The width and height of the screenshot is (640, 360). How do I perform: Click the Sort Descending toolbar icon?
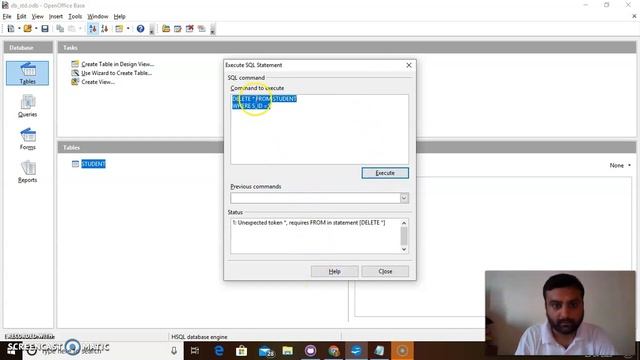104,29
